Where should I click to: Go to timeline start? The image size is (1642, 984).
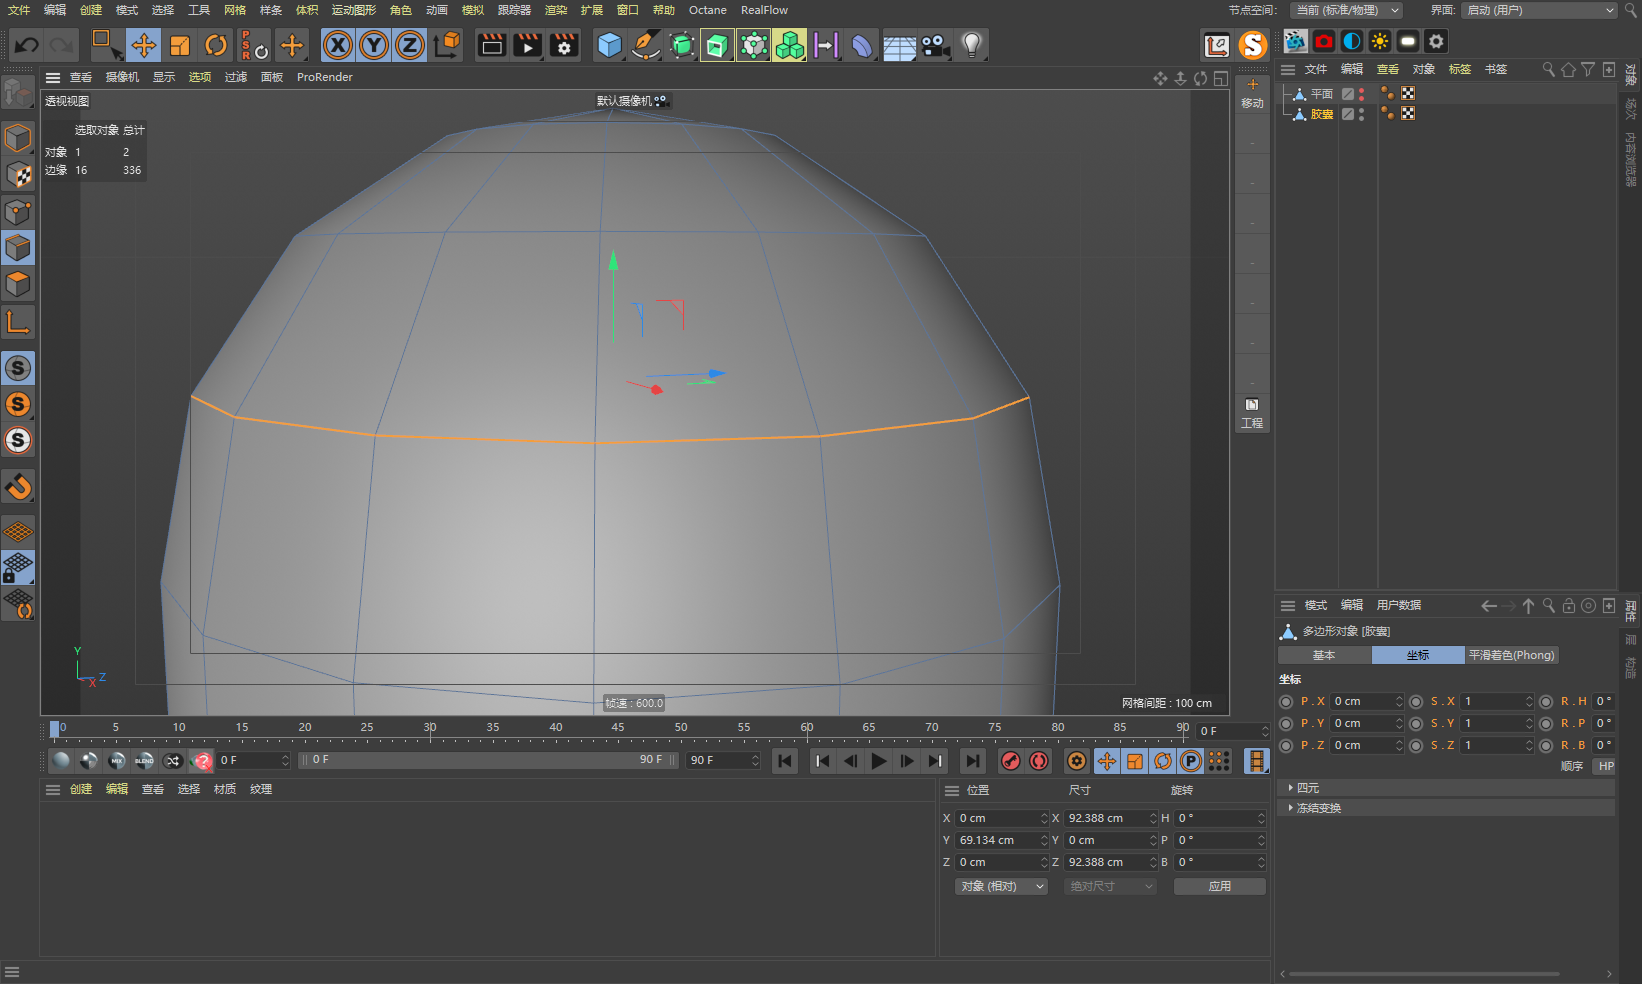click(785, 761)
